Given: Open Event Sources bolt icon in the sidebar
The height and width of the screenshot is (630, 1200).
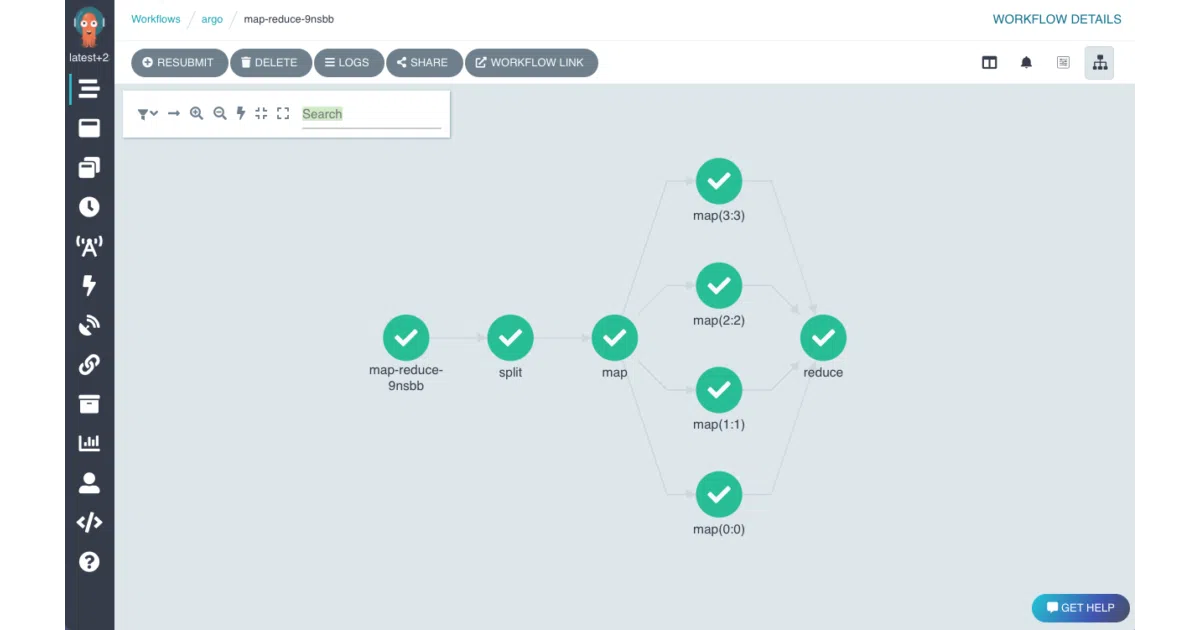Looking at the screenshot, I should coord(89,286).
